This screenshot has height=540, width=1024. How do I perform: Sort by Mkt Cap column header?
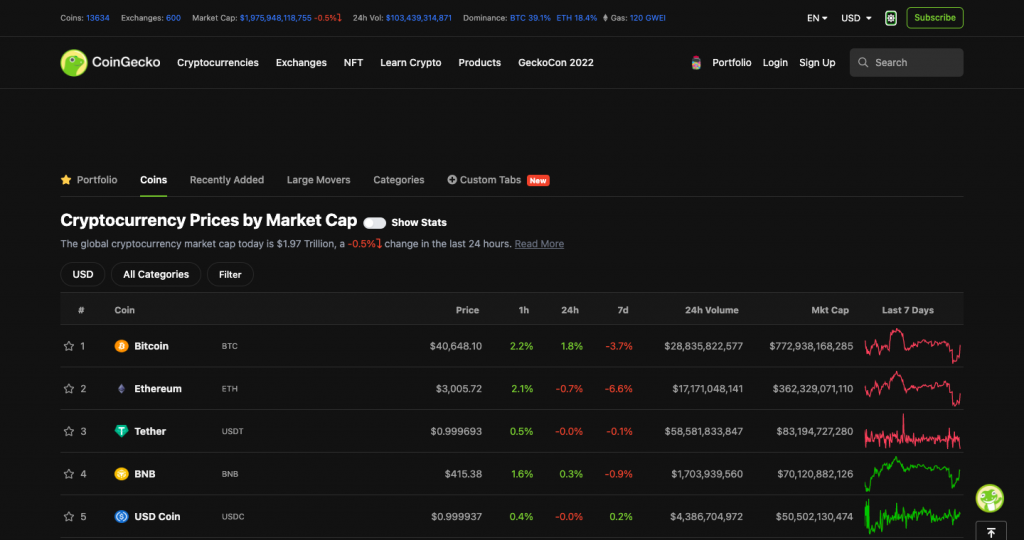(x=830, y=310)
